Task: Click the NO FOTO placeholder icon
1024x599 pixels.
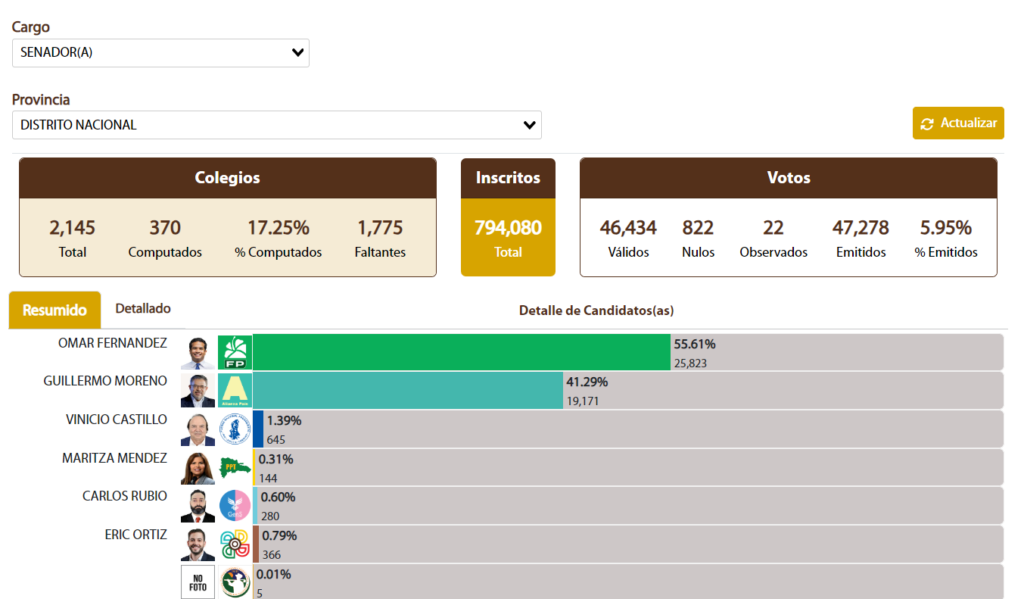Action: (x=198, y=581)
